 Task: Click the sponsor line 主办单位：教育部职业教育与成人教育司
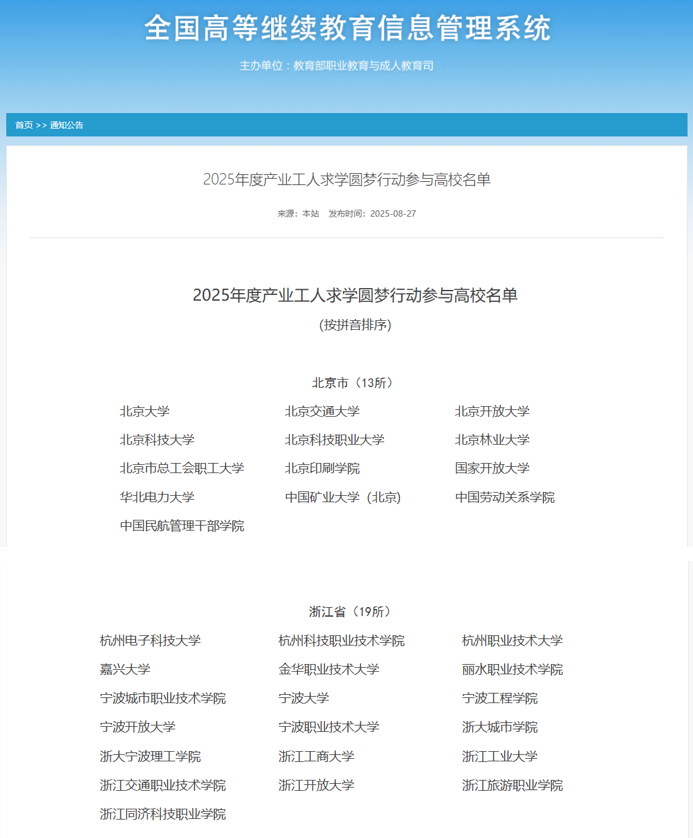click(x=337, y=66)
